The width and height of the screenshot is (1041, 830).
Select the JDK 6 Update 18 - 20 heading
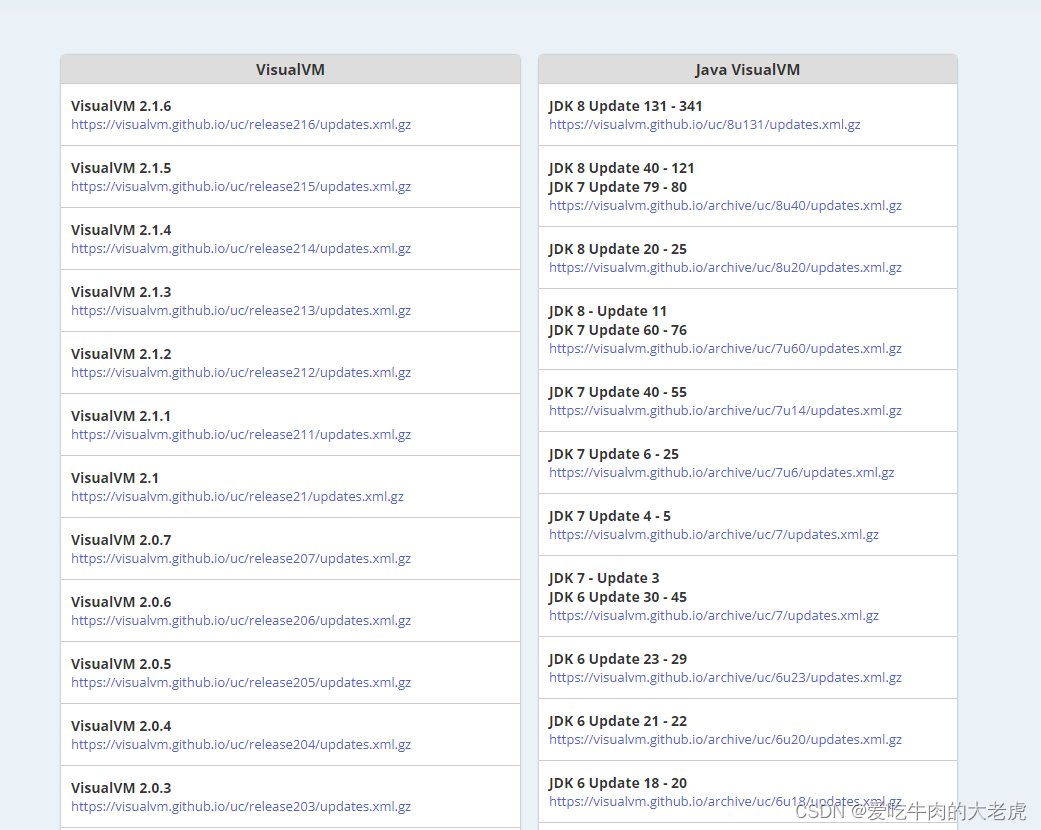coord(617,783)
